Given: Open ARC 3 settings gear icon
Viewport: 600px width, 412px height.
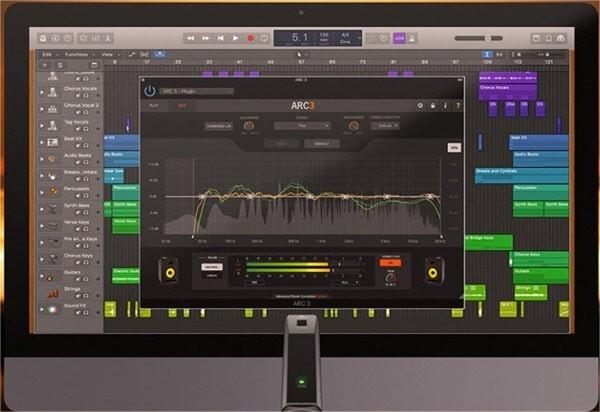Looking at the screenshot, I should (x=419, y=105).
